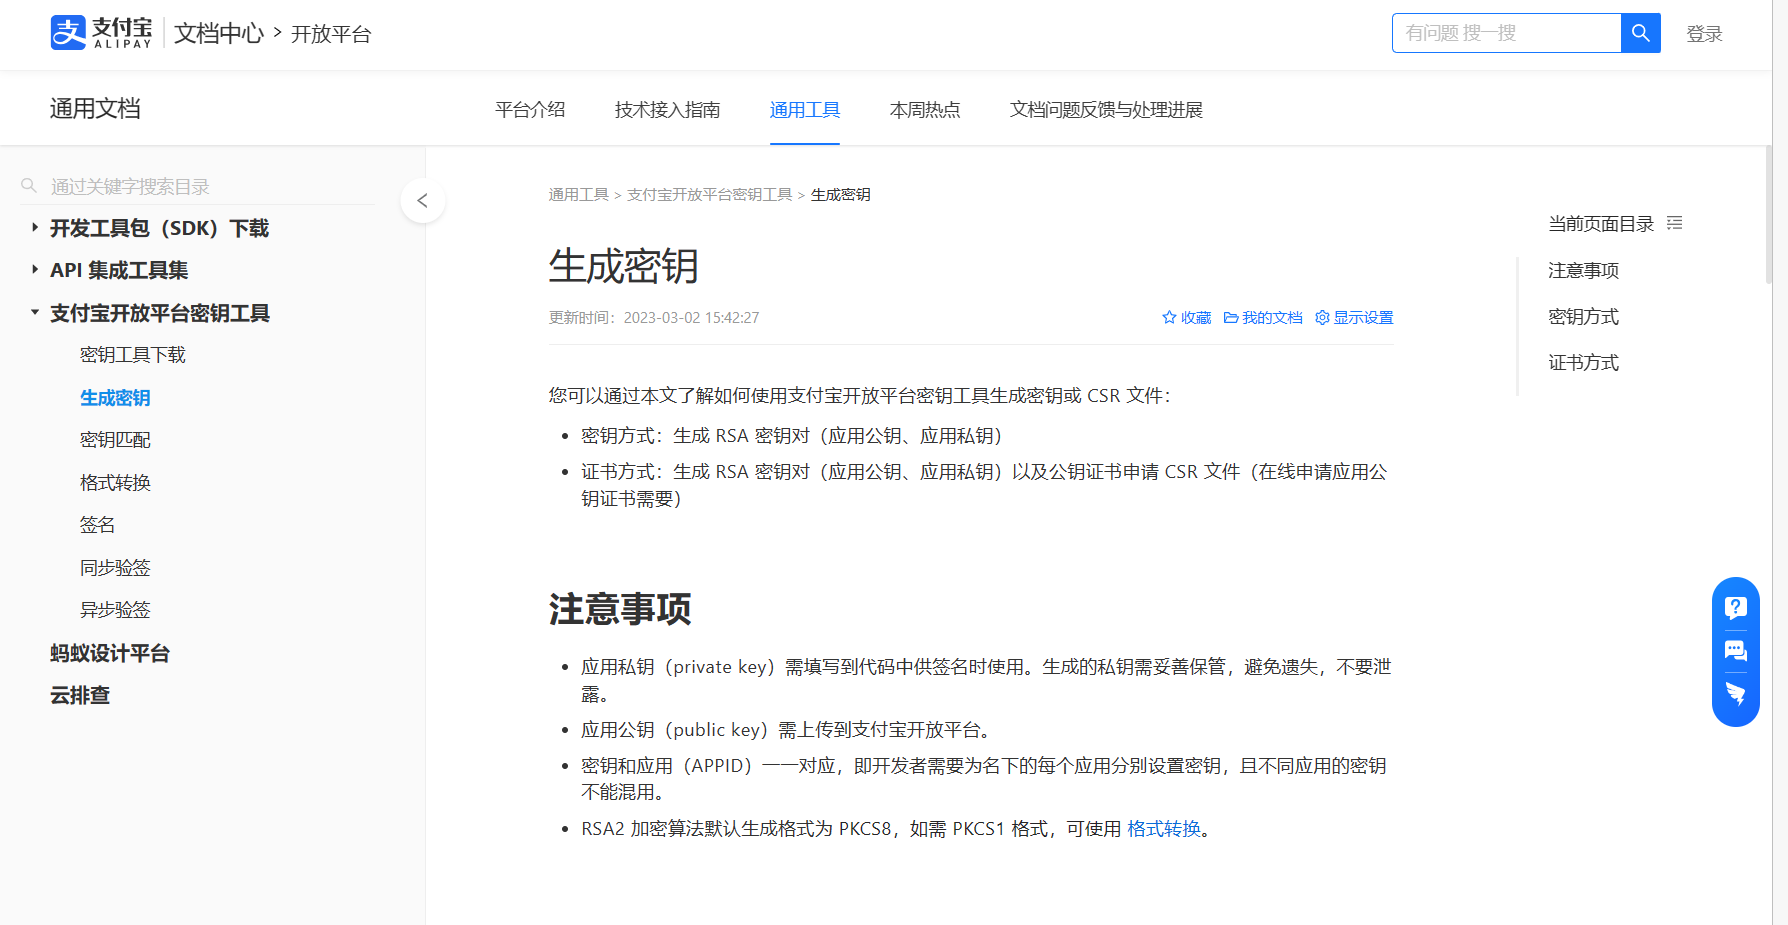The width and height of the screenshot is (1788, 925).
Task: Select 格式转换 in sidebar
Action: coord(115,482)
